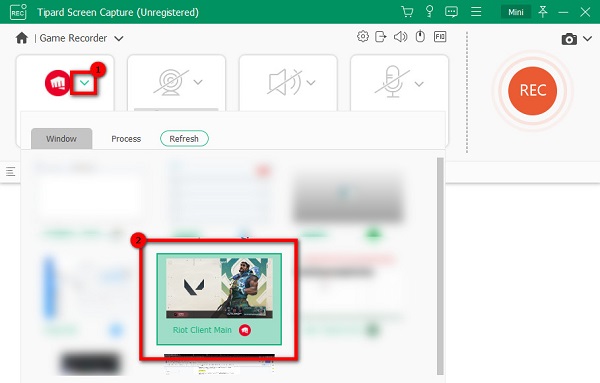Click the frame rate icon in toolbar
The height and width of the screenshot is (383, 600).
tap(440, 37)
